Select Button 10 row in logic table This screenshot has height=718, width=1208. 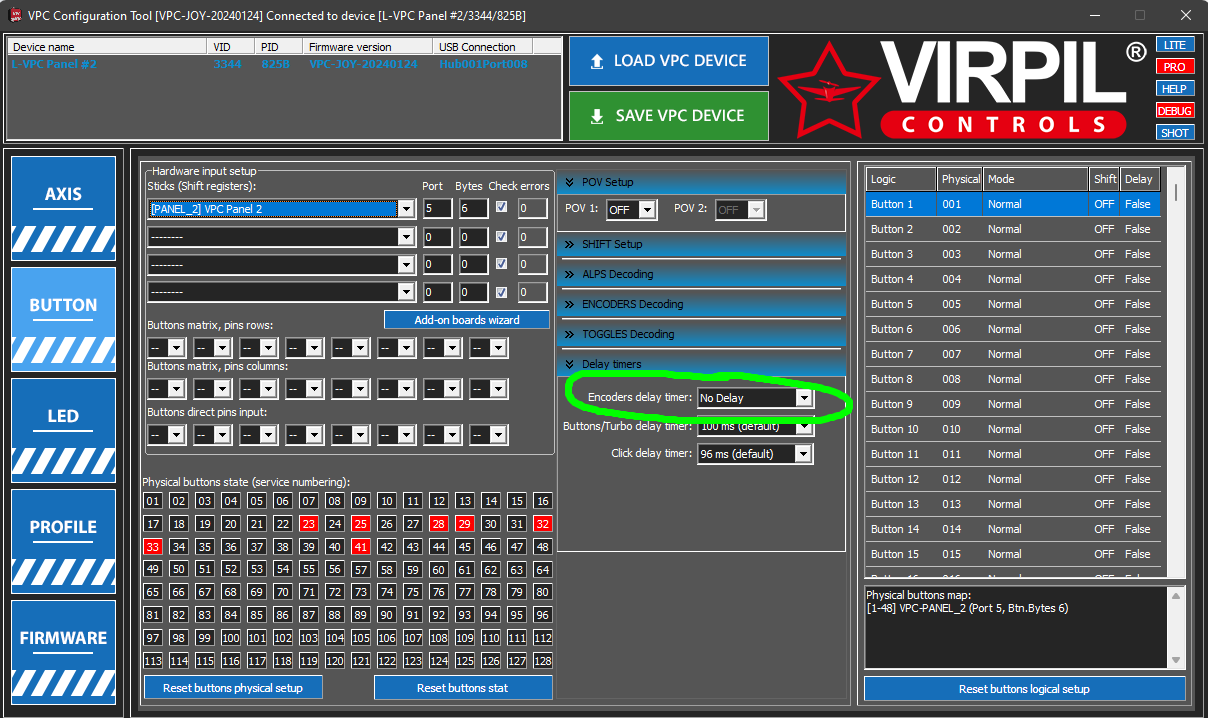[x=1013, y=429]
